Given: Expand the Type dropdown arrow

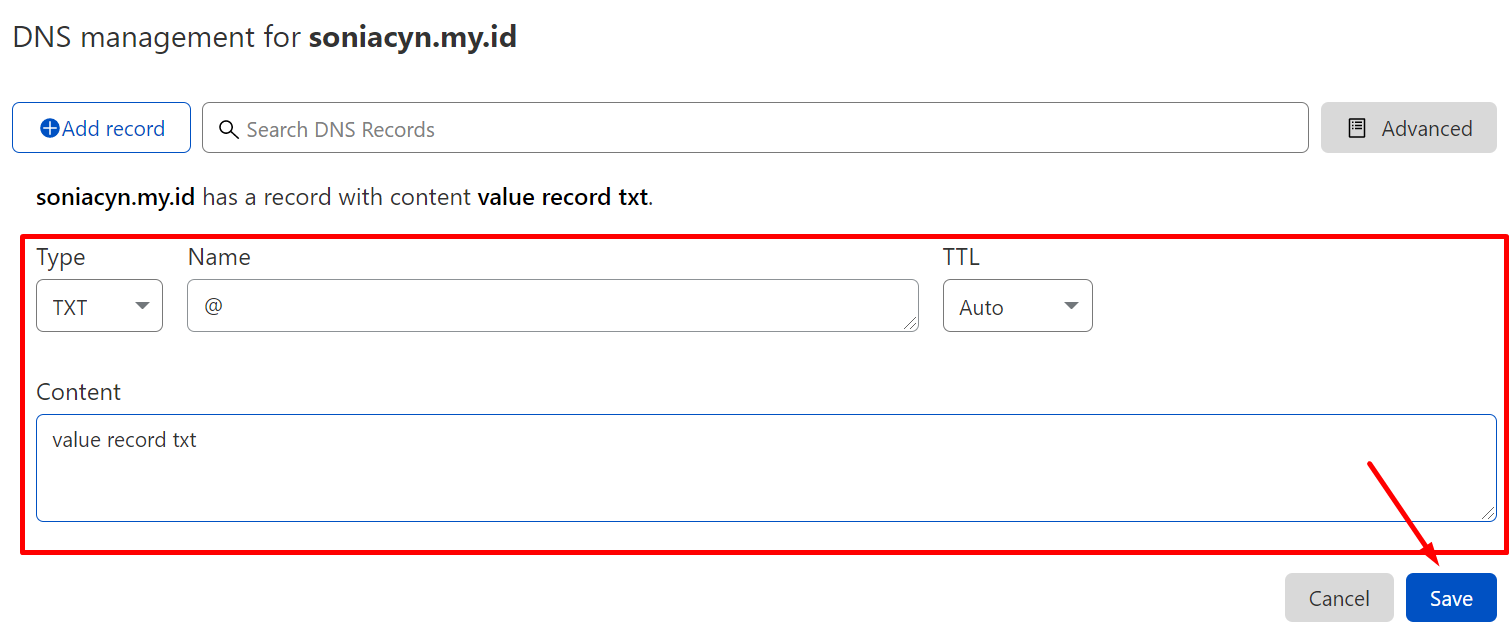Looking at the screenshot, I should pyautogui.click(x=142, y=306).
